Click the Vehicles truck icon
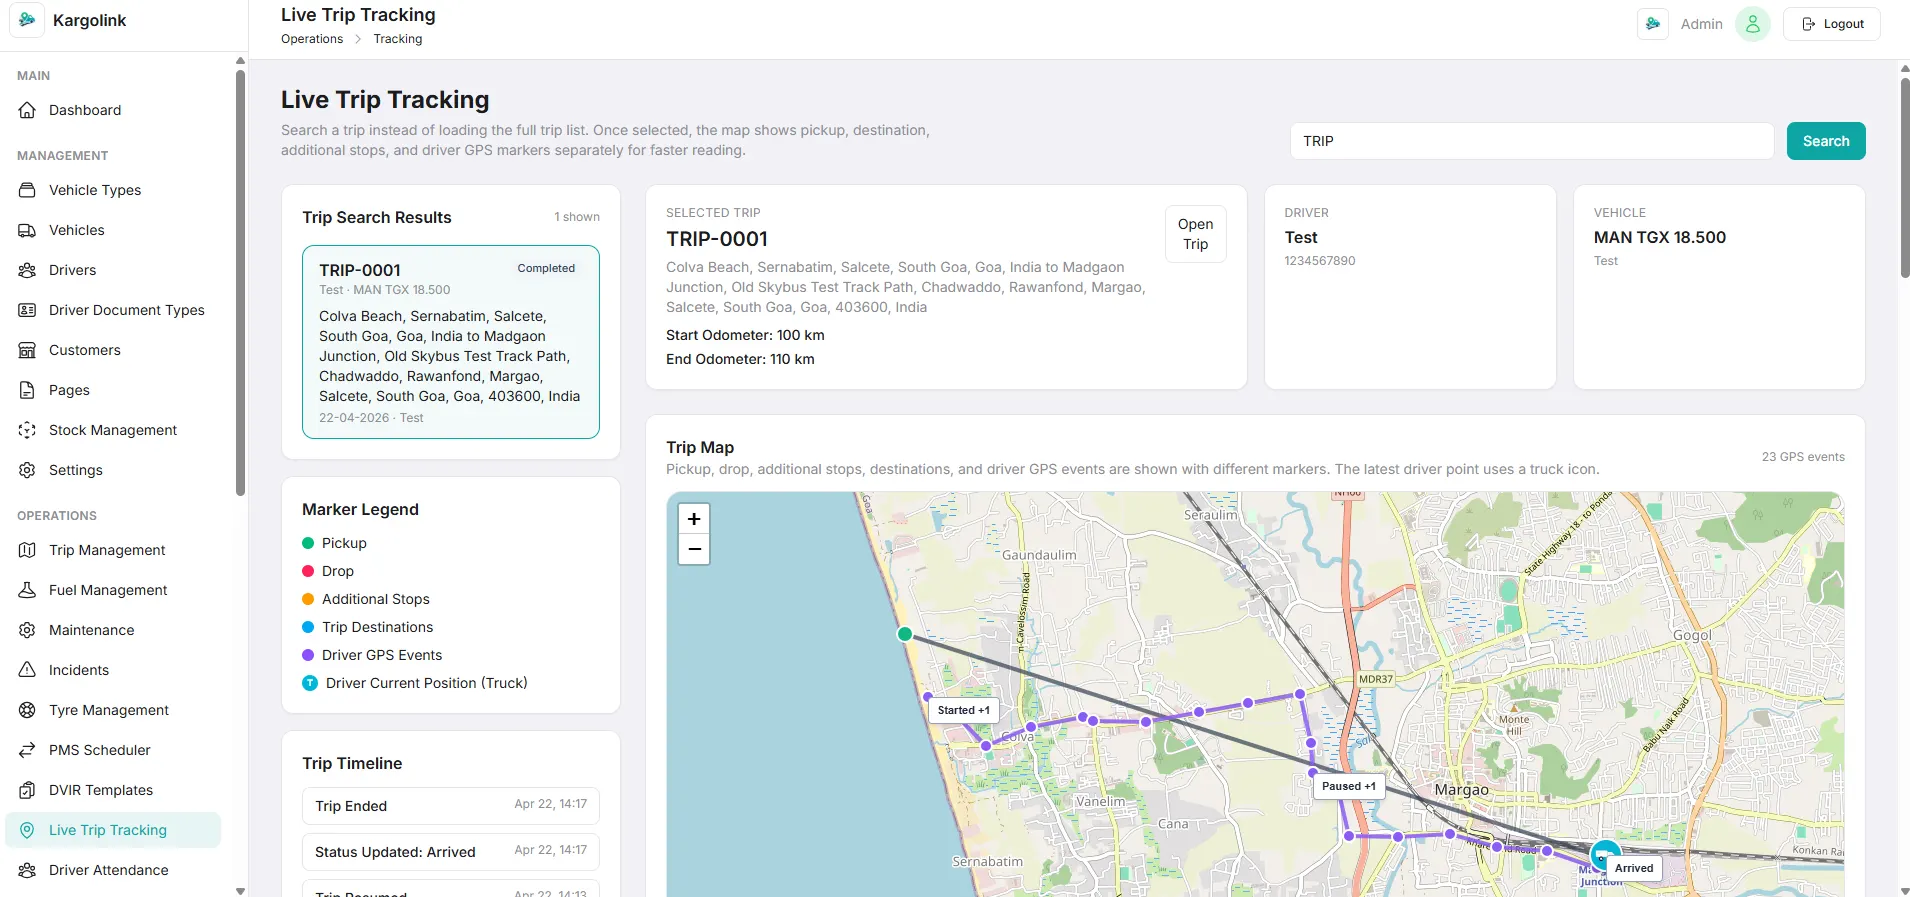The image size is (1910, 897). (x=27, y=230)
